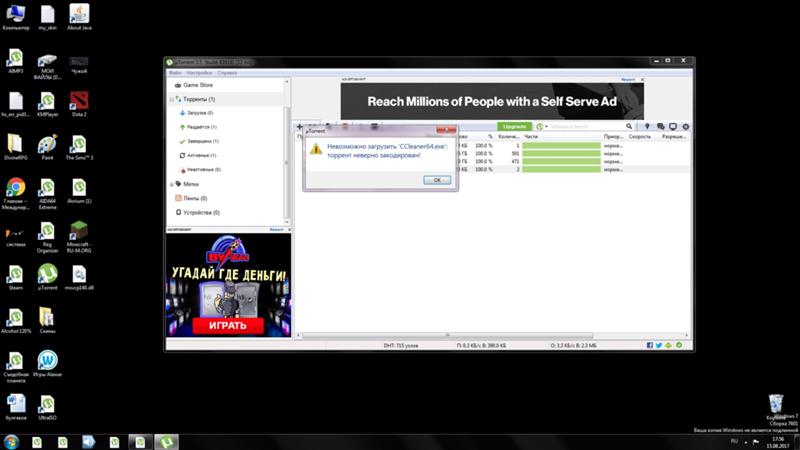Click OK in the error dialog
800x450 pixels.
click(437, 180)
